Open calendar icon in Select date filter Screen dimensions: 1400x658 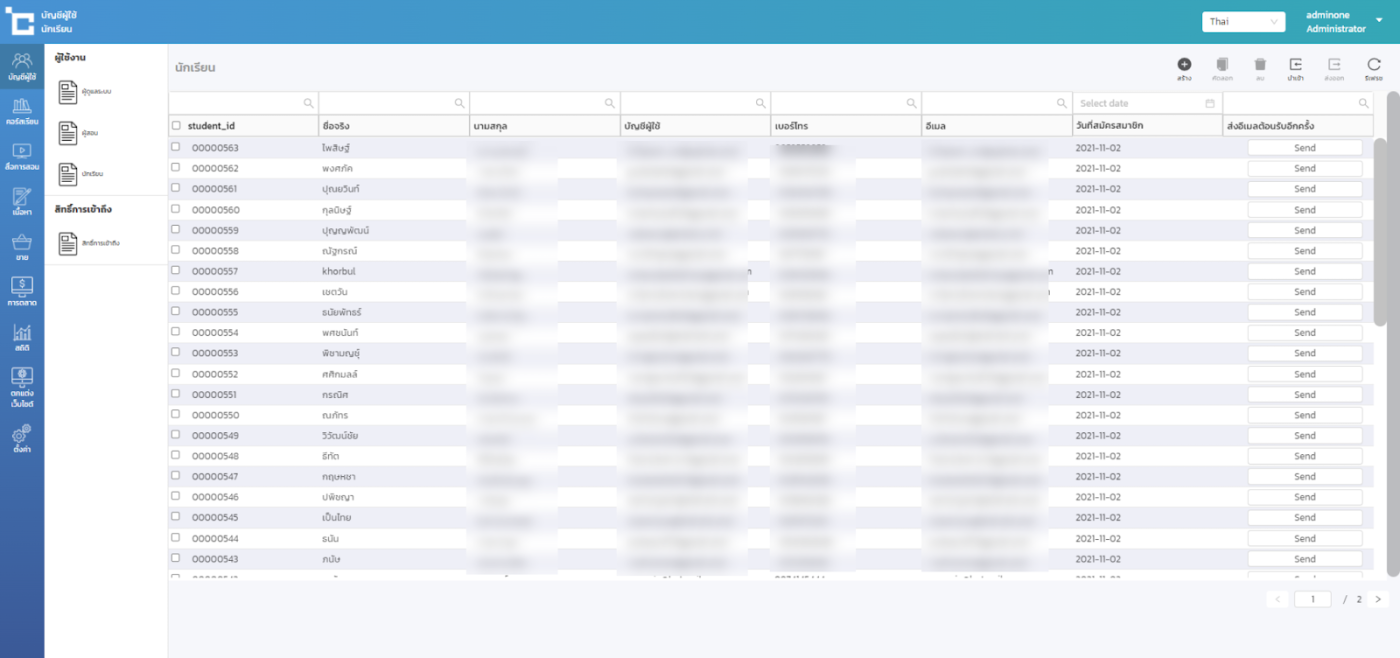(1210, 103)
